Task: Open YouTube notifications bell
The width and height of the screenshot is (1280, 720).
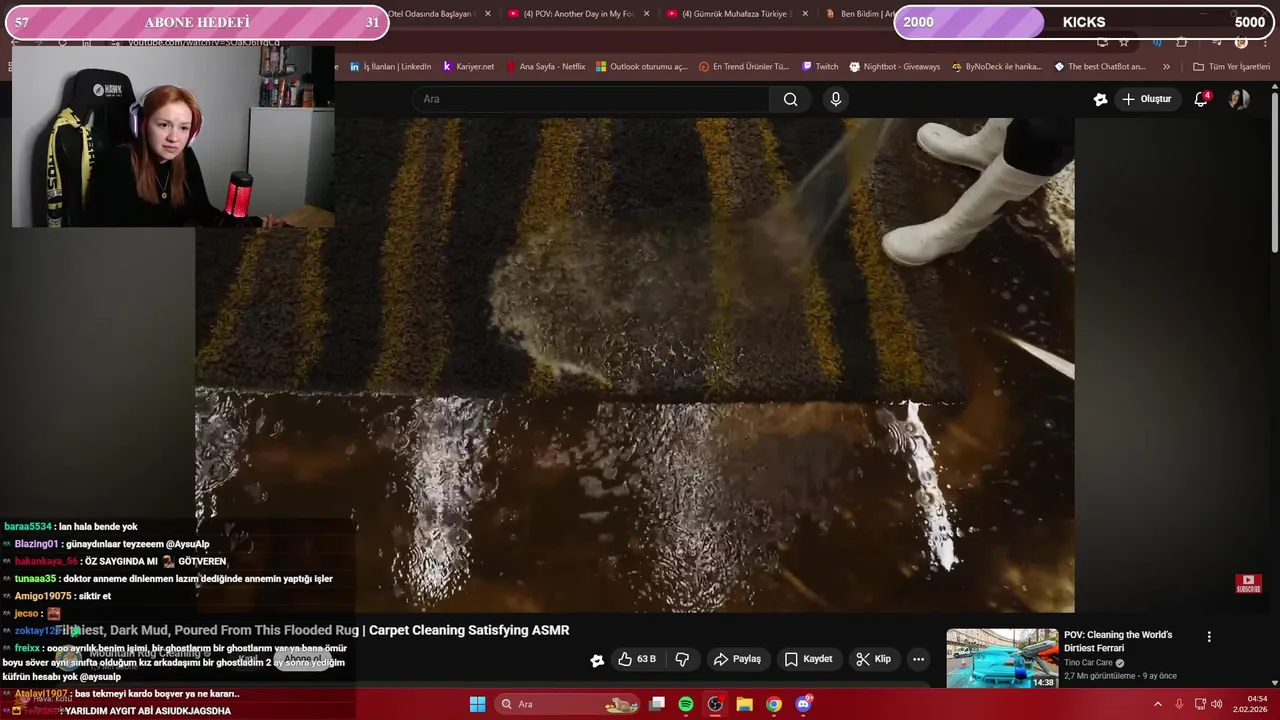Action: [1202, 99]
